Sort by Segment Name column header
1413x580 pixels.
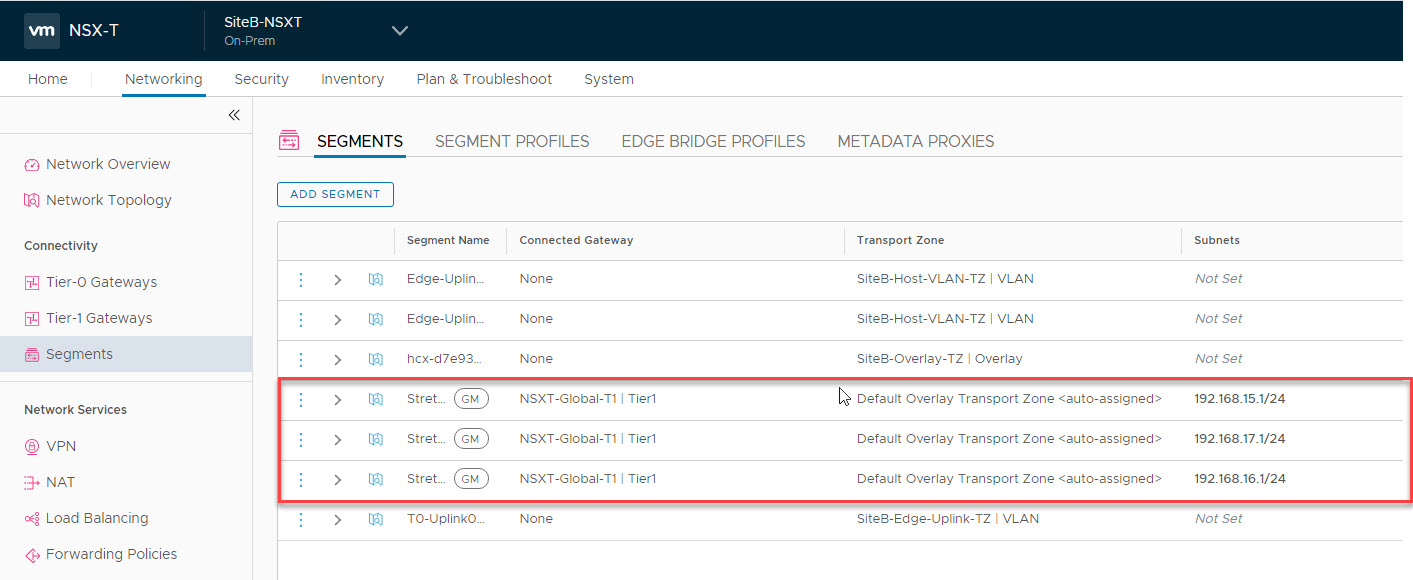(448, 240)
